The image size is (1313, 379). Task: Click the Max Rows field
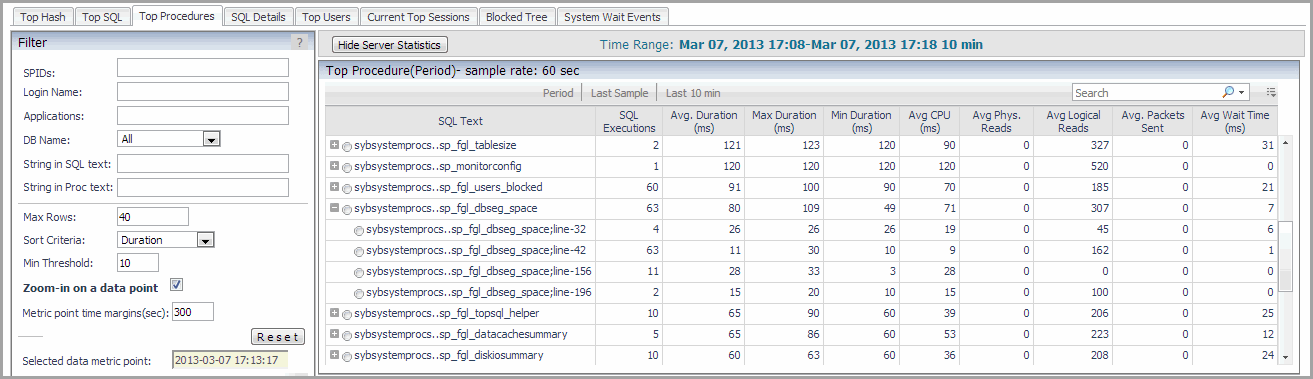[x=152, y=217]
